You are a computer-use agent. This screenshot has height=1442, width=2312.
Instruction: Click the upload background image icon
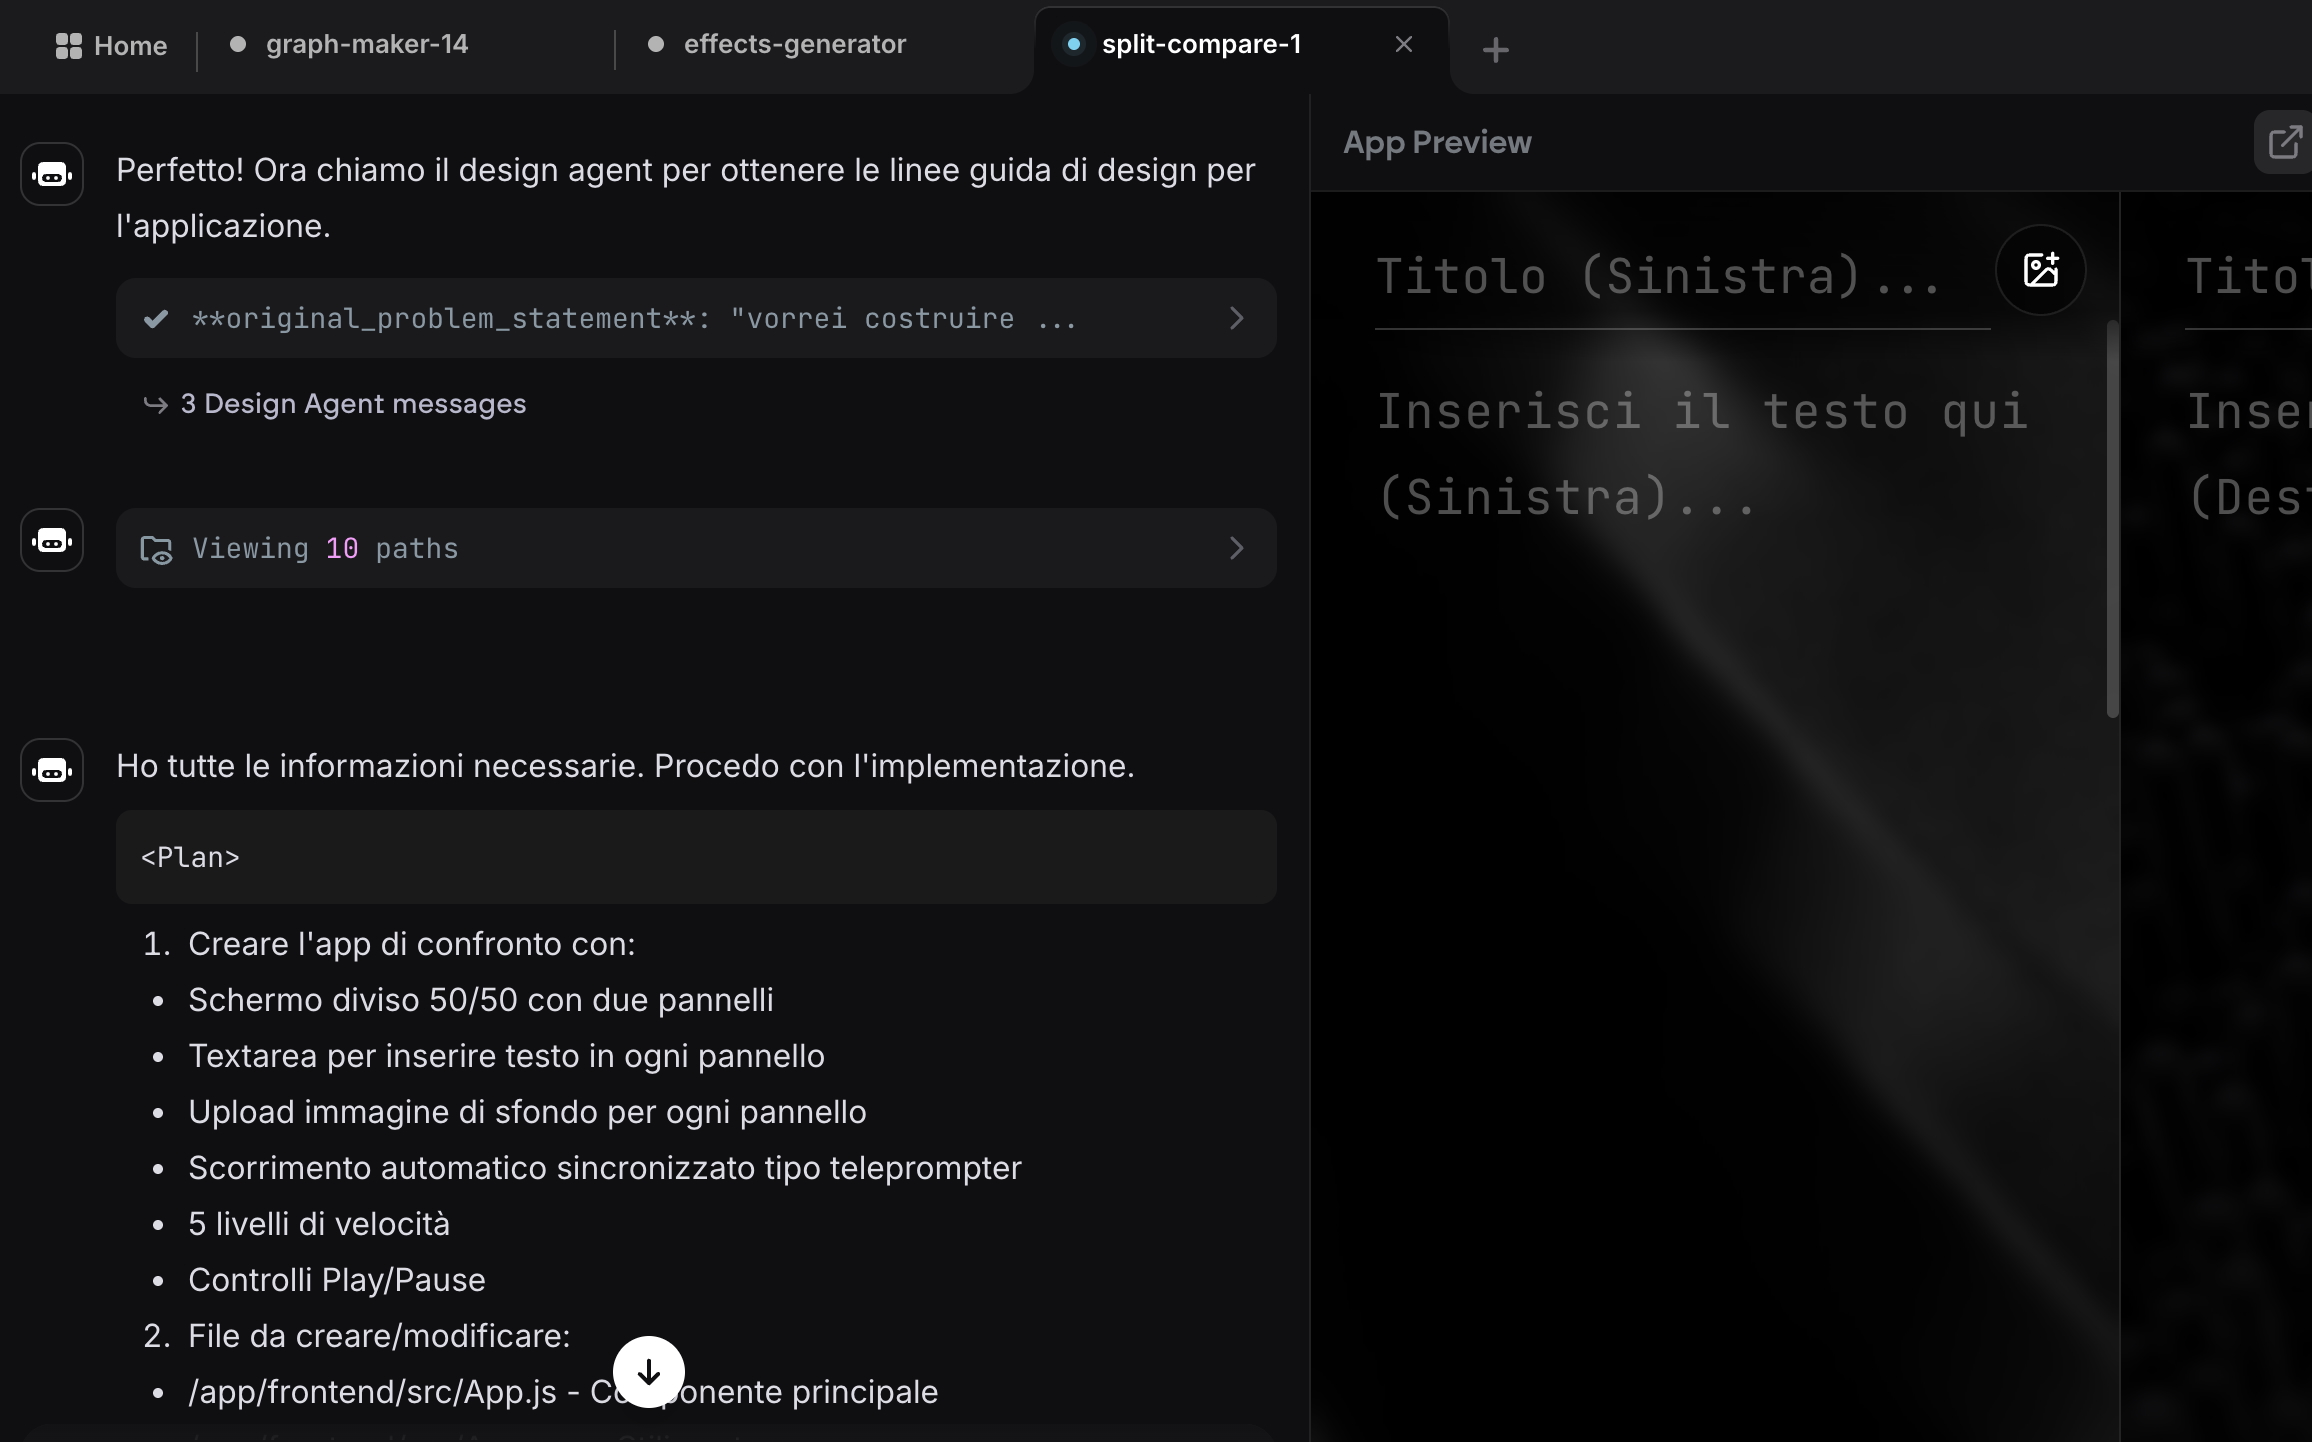(x=2040, y=270)
